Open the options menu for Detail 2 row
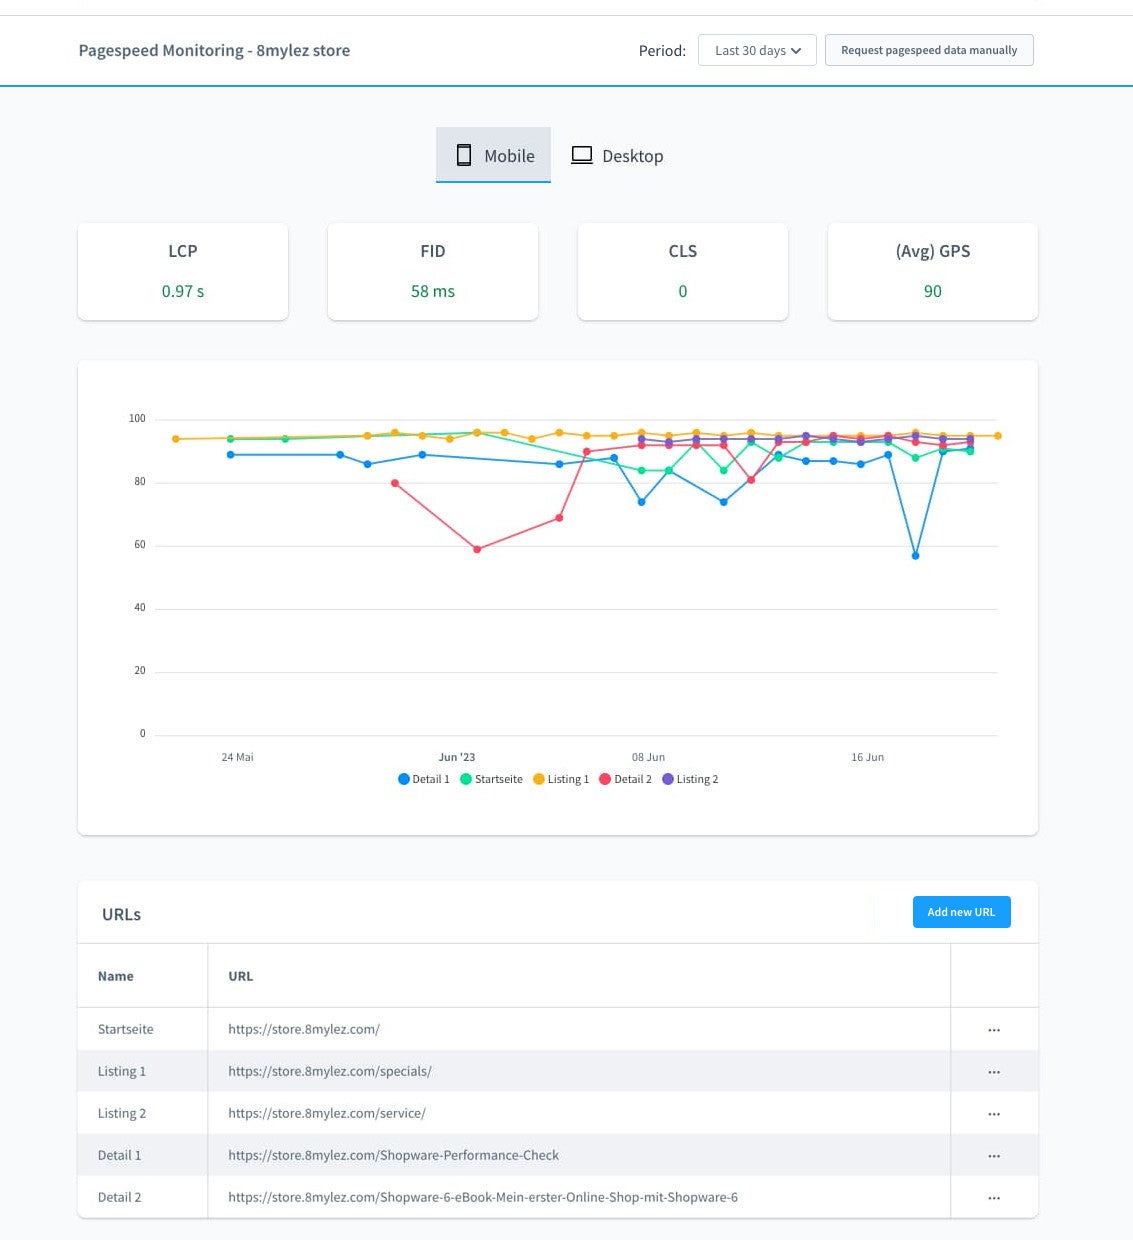This screenshot has width=1133, height=1240. click(994, 1197)
